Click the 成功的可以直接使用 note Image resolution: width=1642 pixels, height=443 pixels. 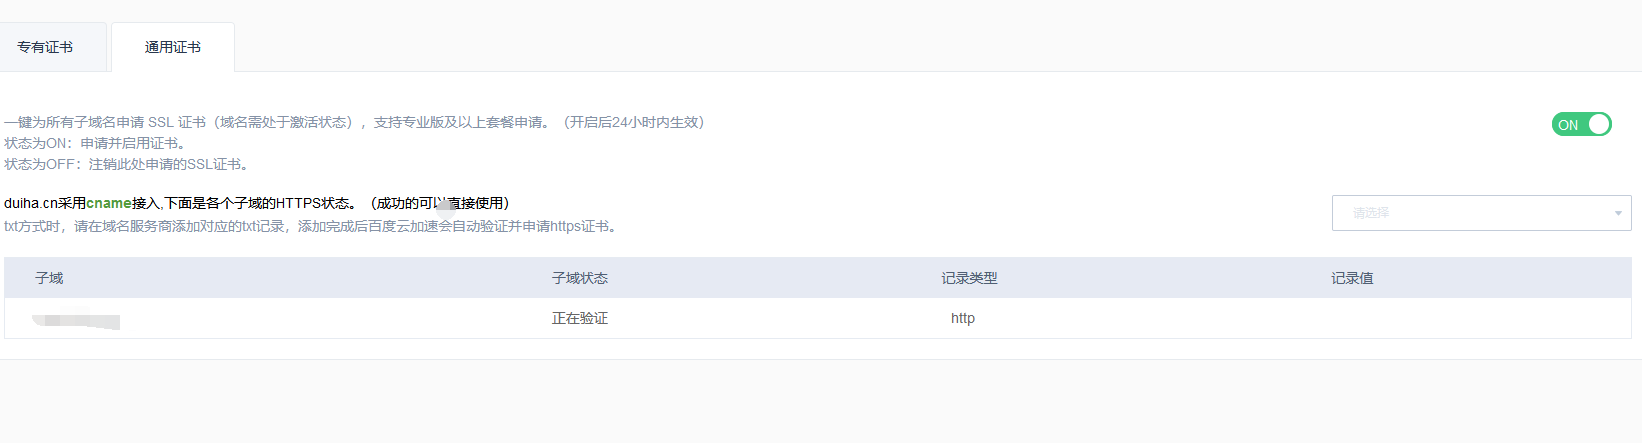pos(440,203)
